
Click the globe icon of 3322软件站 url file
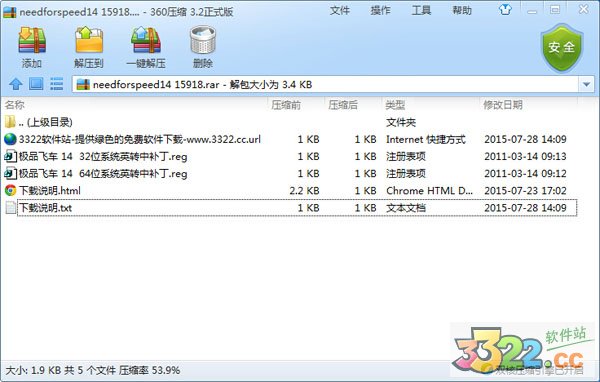click(10, 139)
